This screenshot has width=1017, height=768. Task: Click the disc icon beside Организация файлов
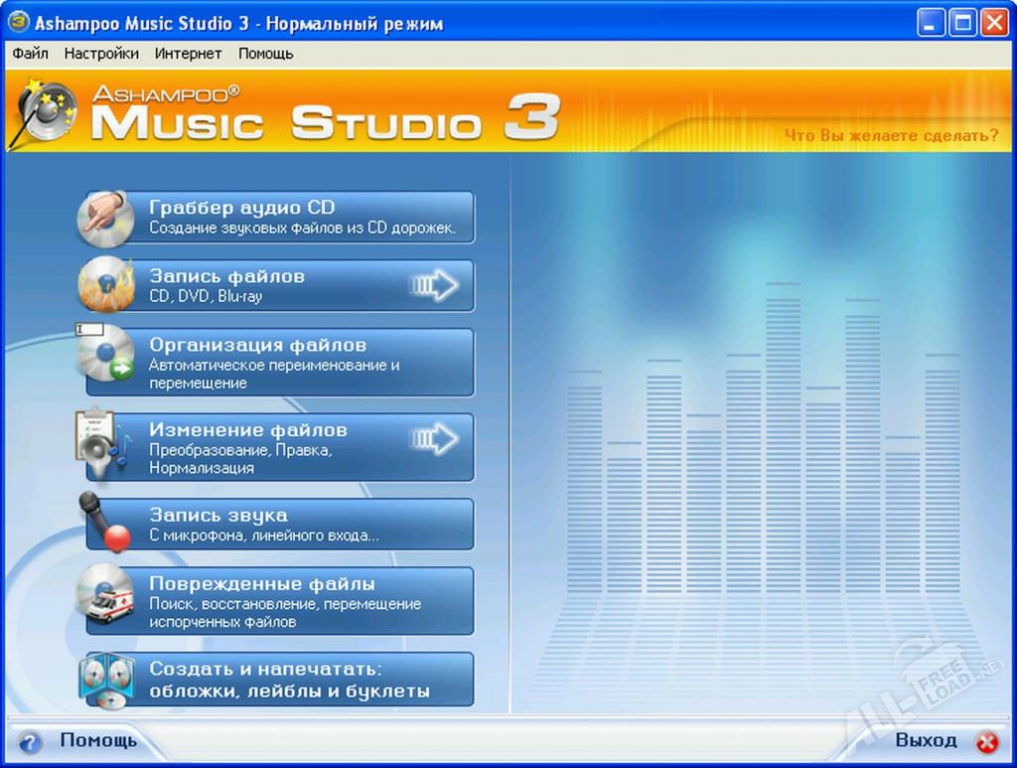coord(106,356)
